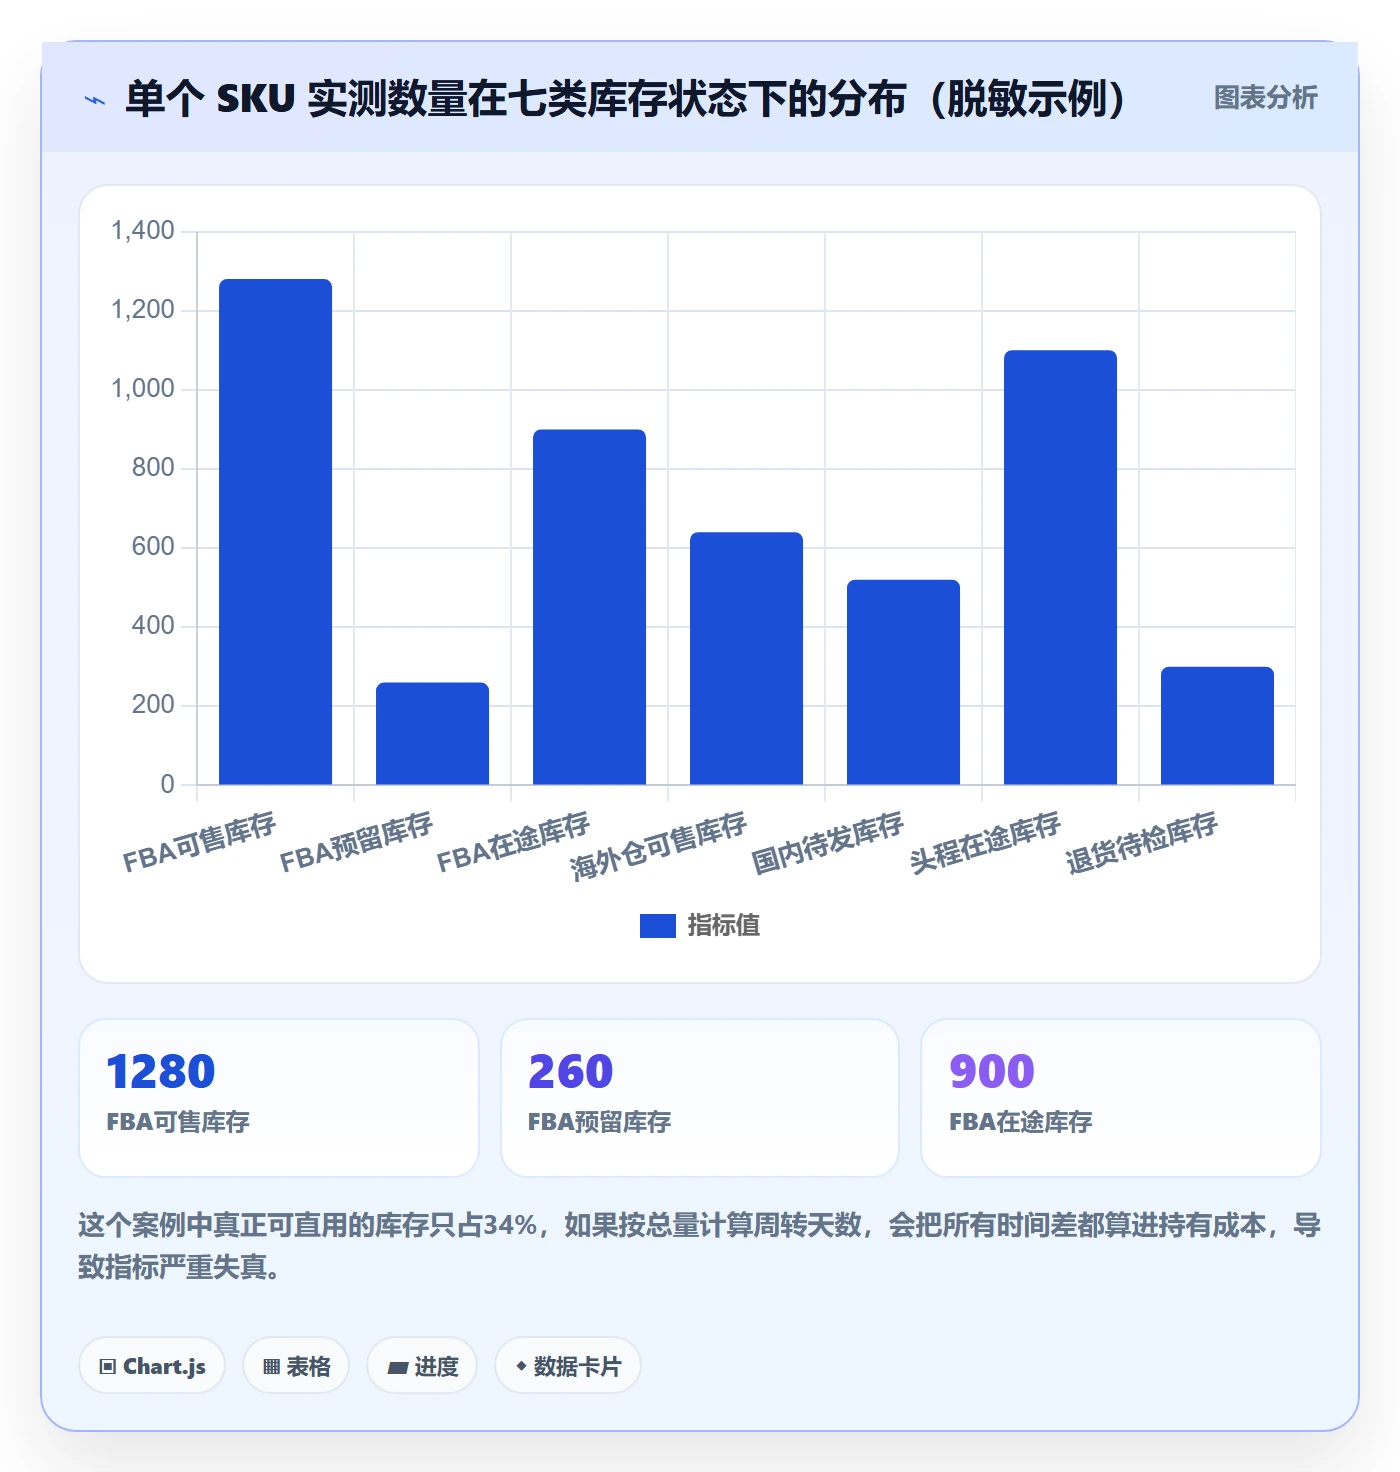This screenshot has height=1472, width=1400.
Task: Click the 海外仓可售库存 x-axis label
Action: click(658, 846)
